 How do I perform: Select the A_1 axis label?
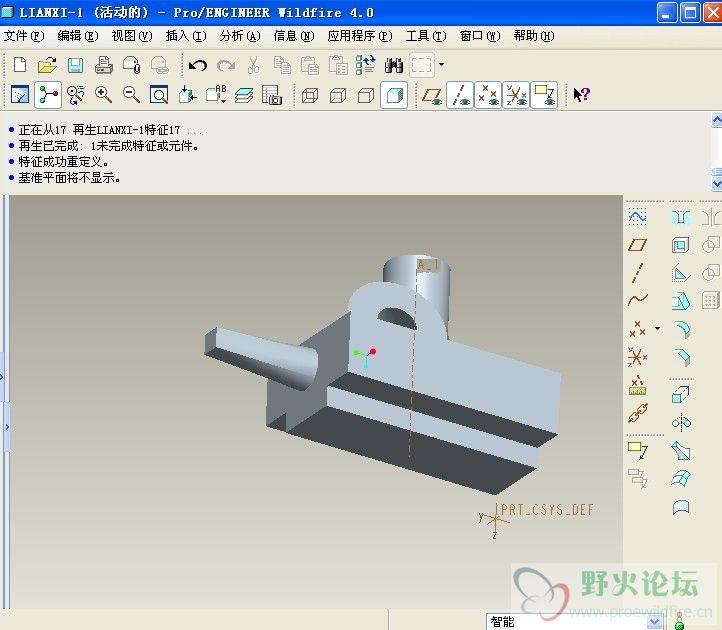point(427,265)
